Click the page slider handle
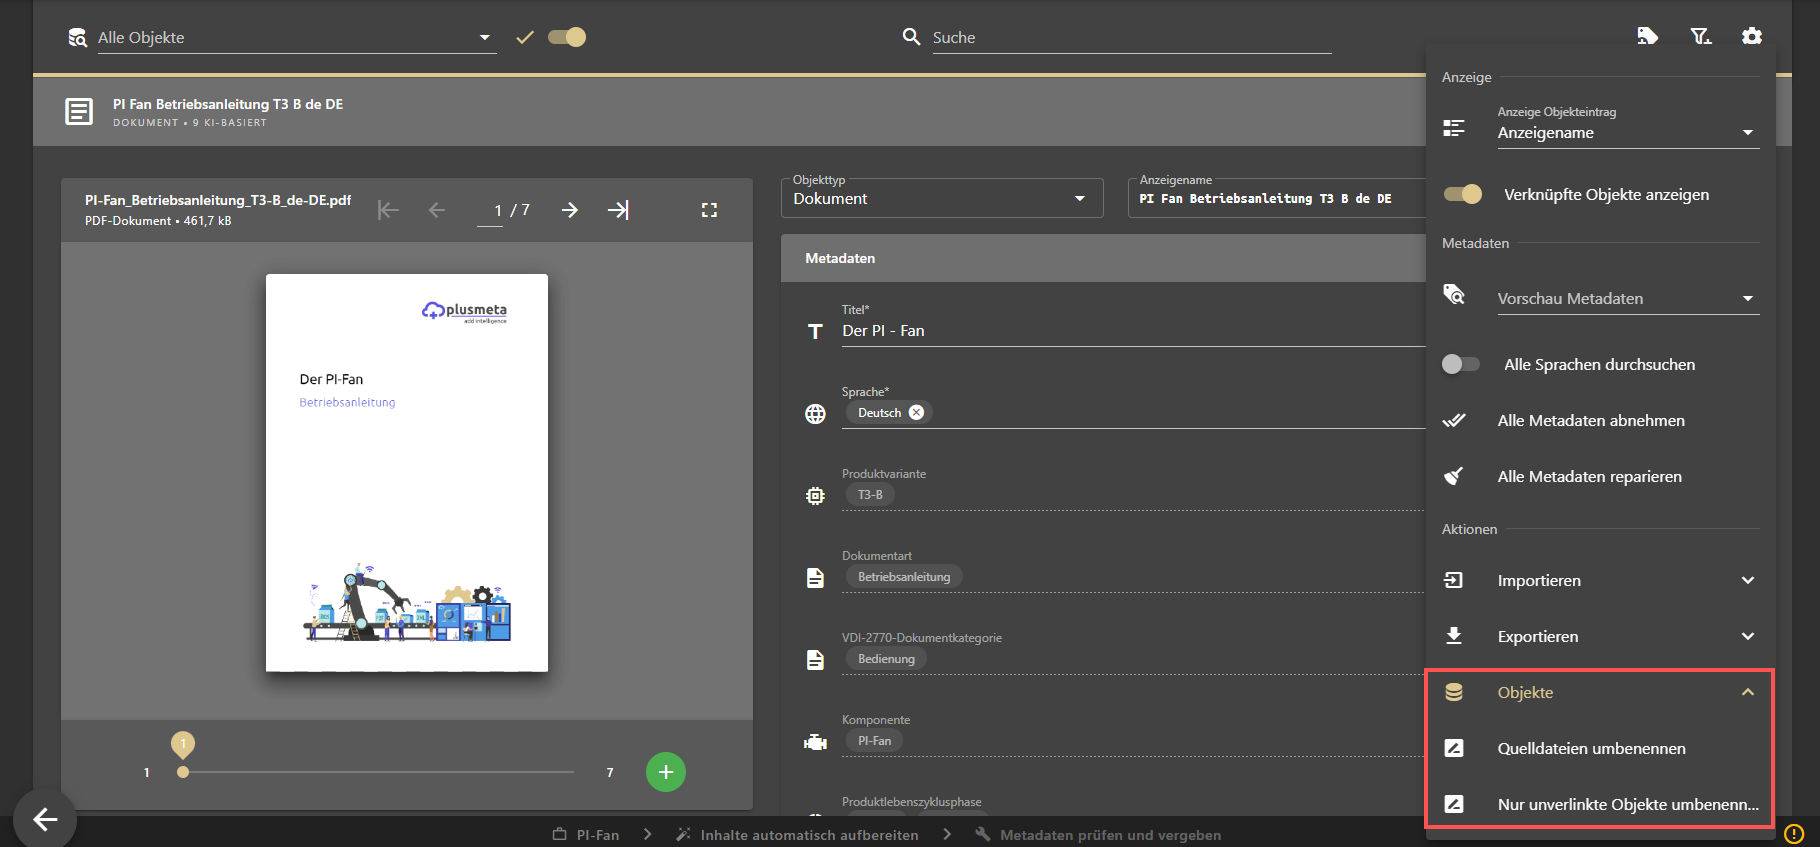The image size is (1820, 847). click(183, 772)
